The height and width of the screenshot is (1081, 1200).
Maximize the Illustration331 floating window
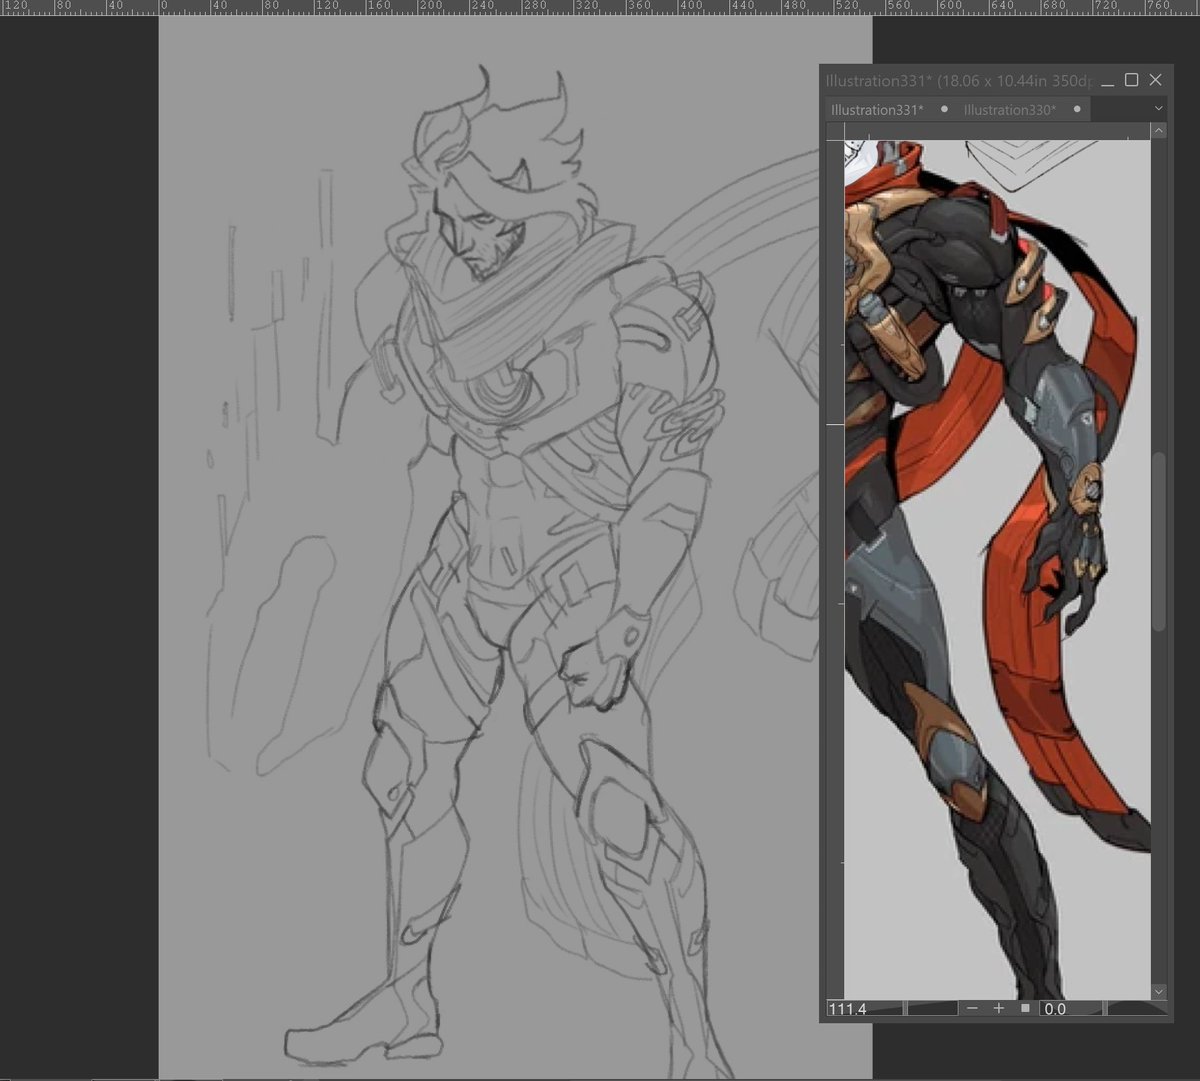click(x=1131, y=80)
